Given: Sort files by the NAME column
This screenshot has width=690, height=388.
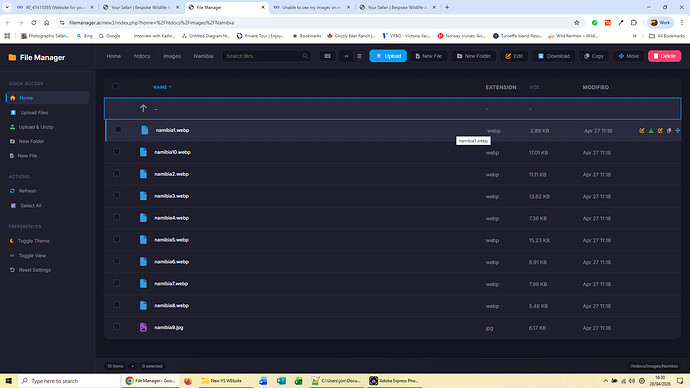Looking at the screenshot, I should pyautogui.click(x=162, y=87).
